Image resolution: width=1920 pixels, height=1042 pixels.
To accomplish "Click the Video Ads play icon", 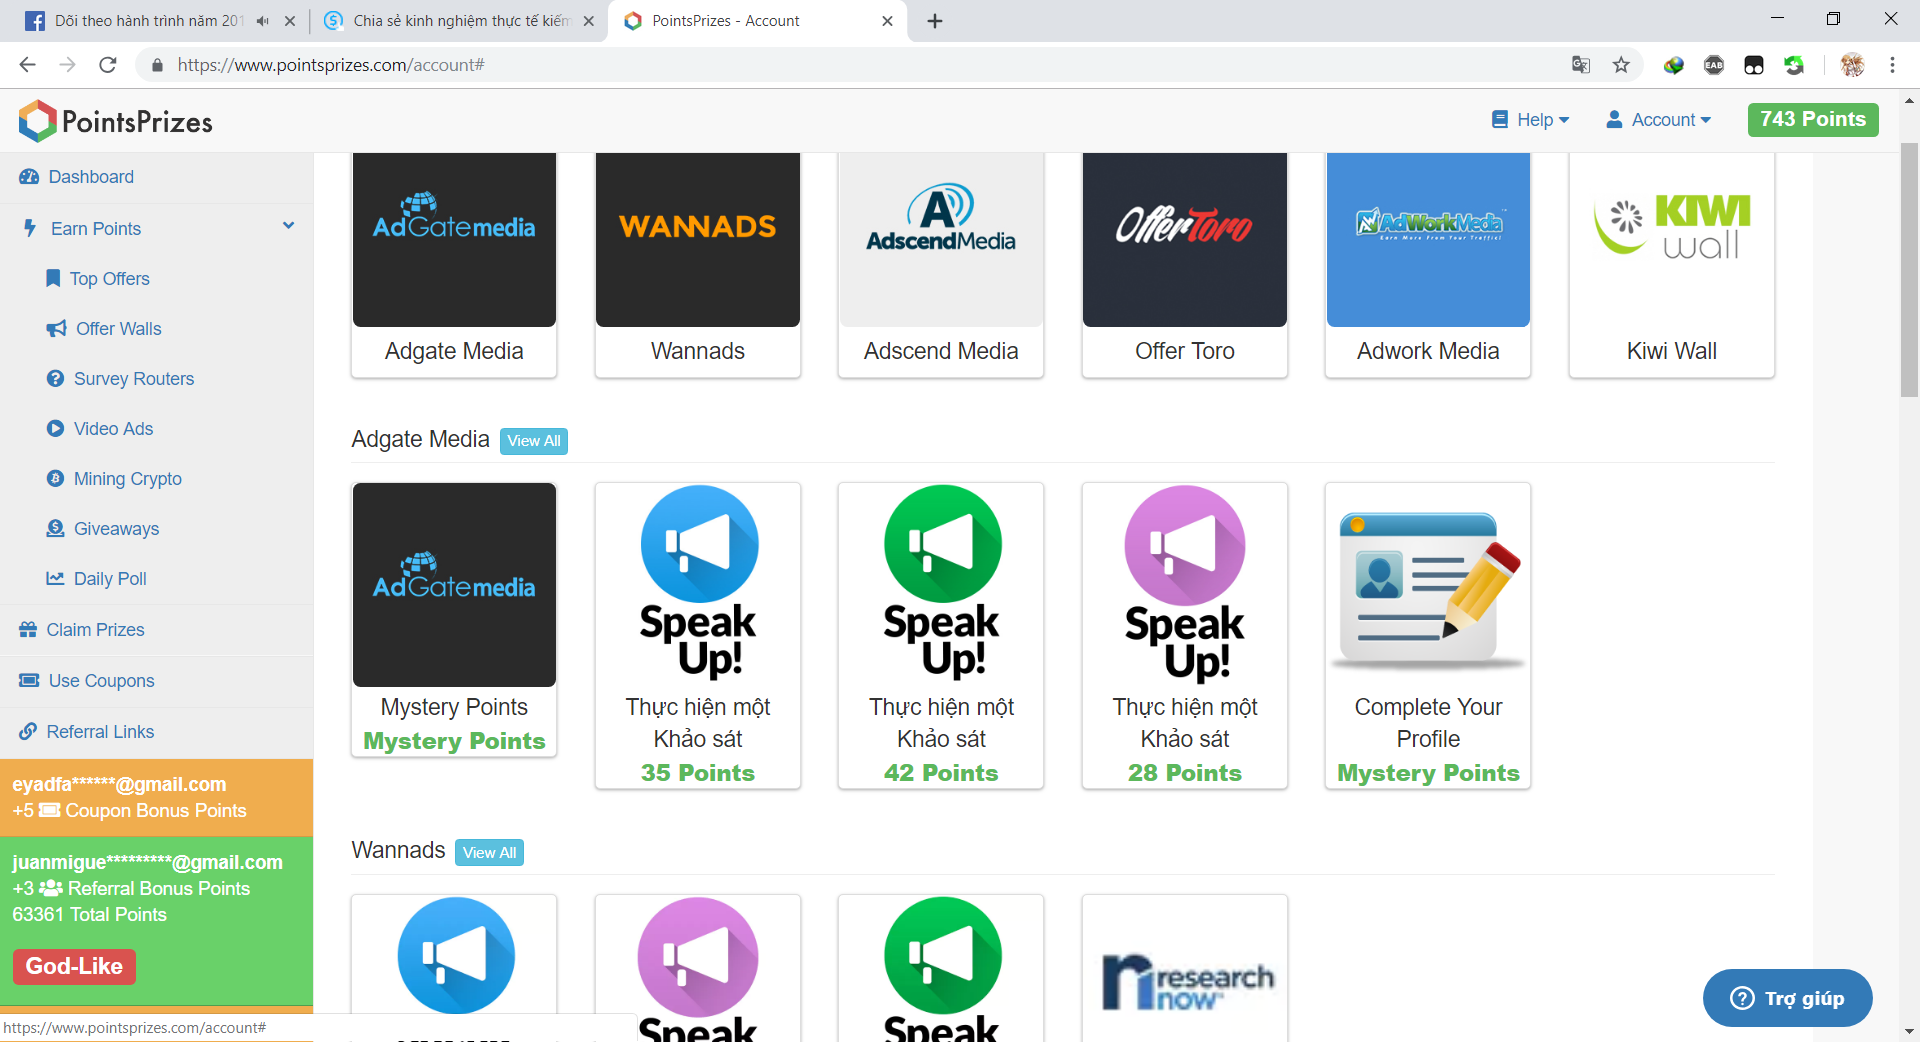I will tap(55, 428).
